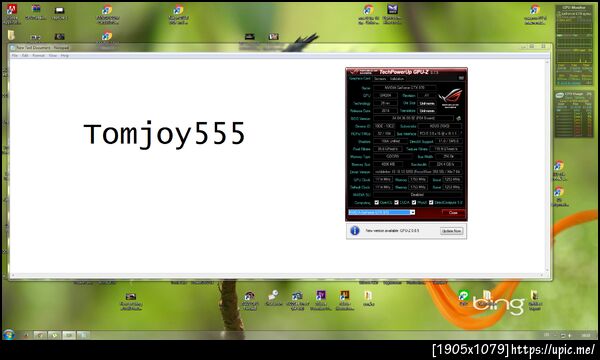Click the Die Size Unknown field

tap(427, 103)
